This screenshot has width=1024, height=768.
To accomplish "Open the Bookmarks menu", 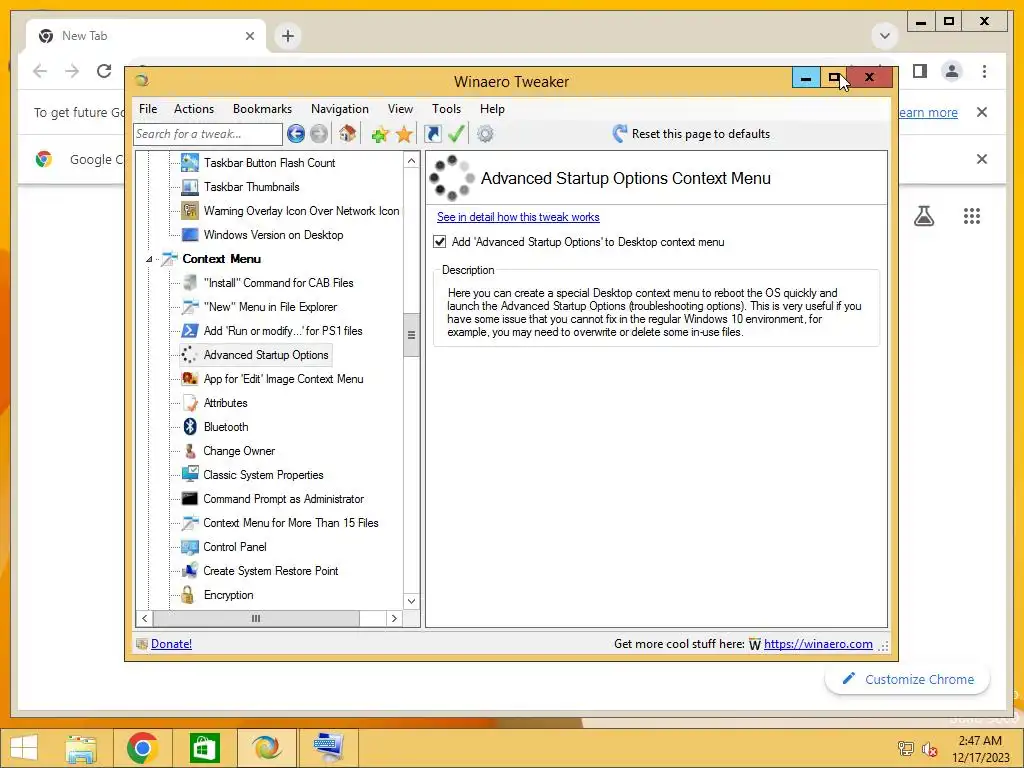I will [x=263, y=109].
